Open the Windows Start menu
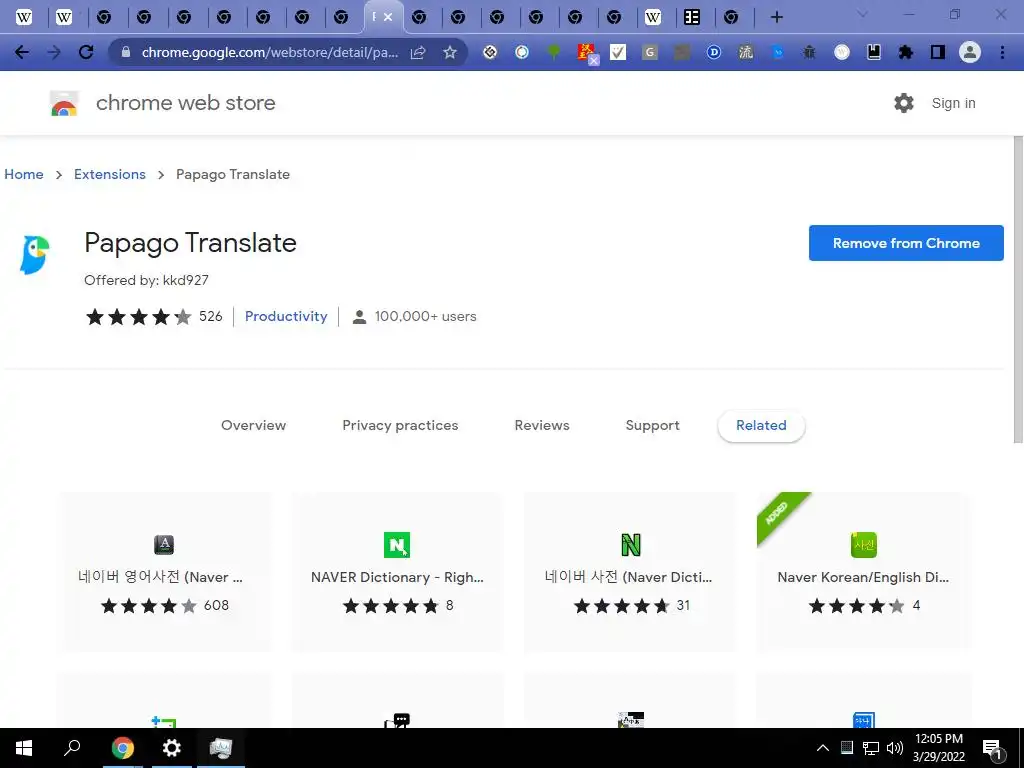The height and width of the screenshot is (768, 1024). (24, 748)
